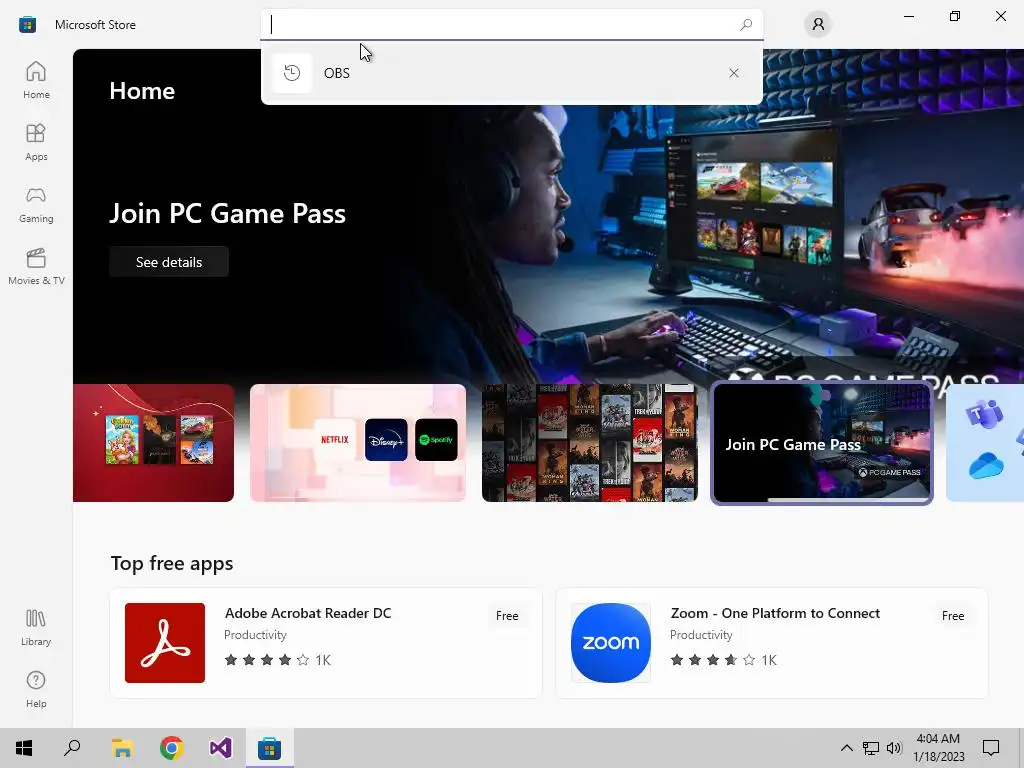Open the Windows Start menu
The image size is (1024, 768).
[24, 748]
